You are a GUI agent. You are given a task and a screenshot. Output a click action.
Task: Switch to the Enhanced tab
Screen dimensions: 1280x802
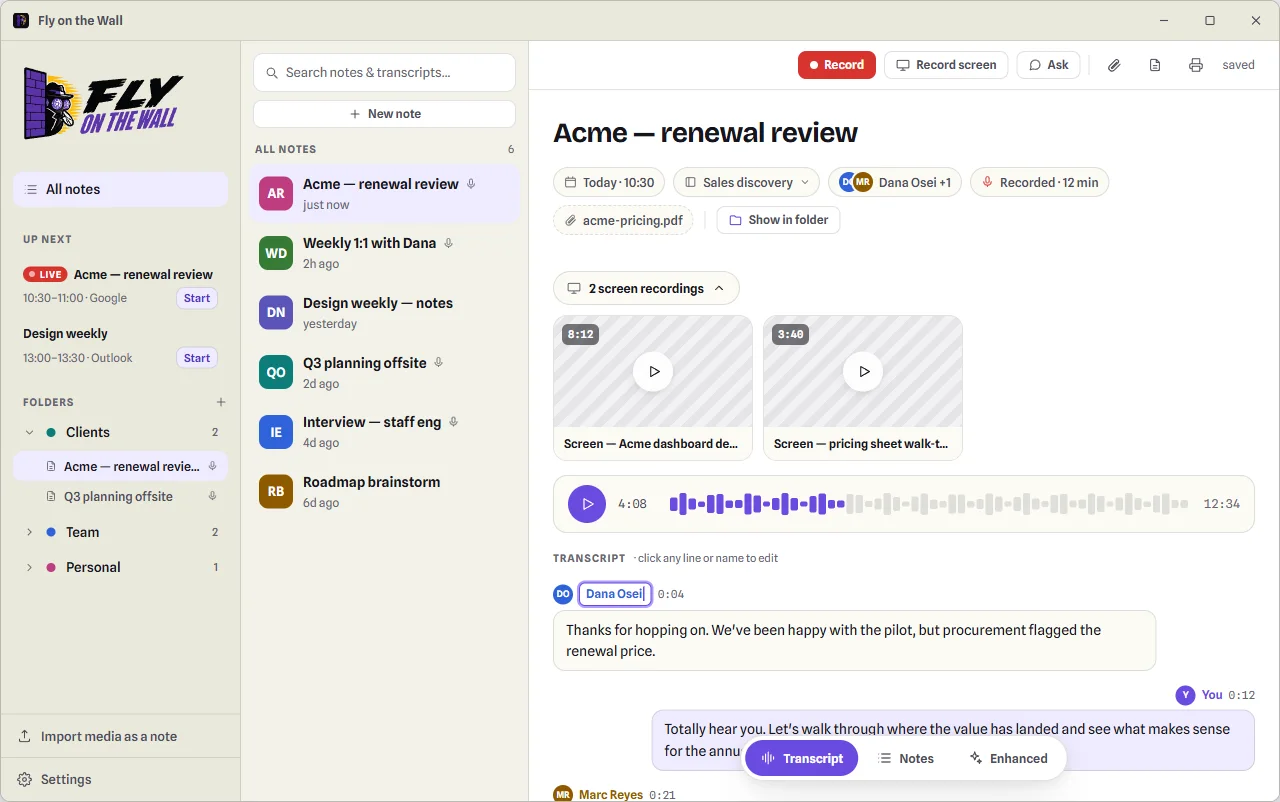(1008, 758)
